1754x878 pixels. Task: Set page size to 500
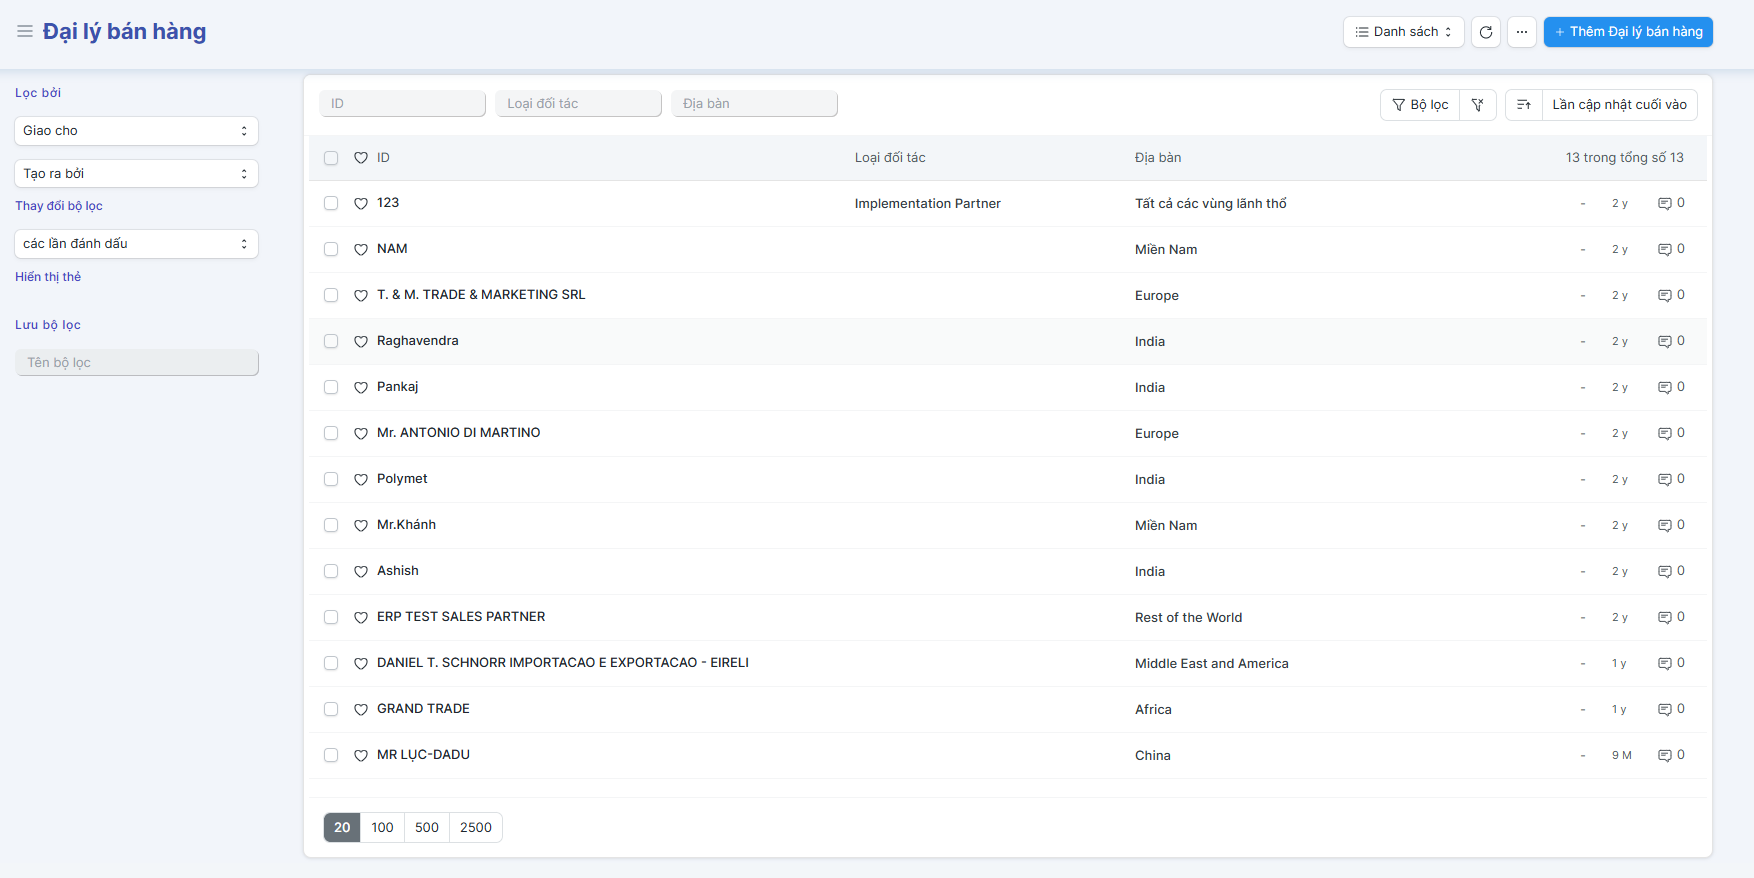click(x=427, y=828)
